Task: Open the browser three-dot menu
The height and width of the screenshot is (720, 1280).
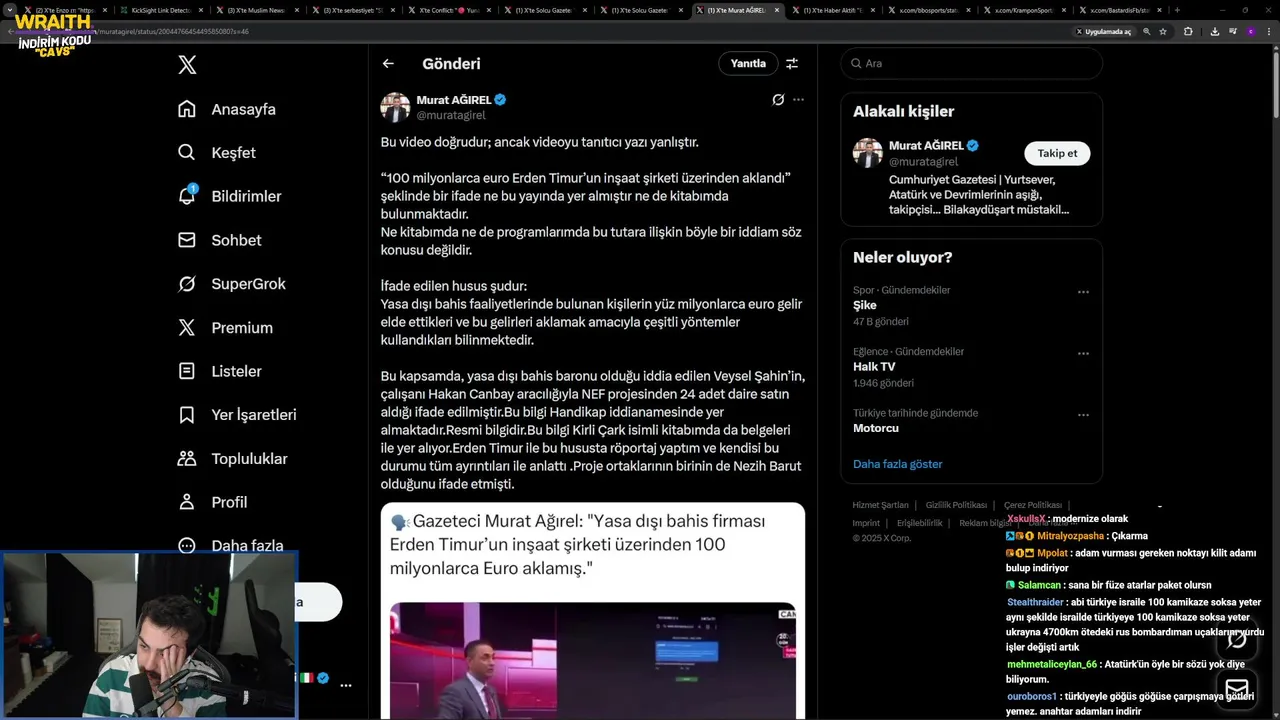Action: 1268,31
